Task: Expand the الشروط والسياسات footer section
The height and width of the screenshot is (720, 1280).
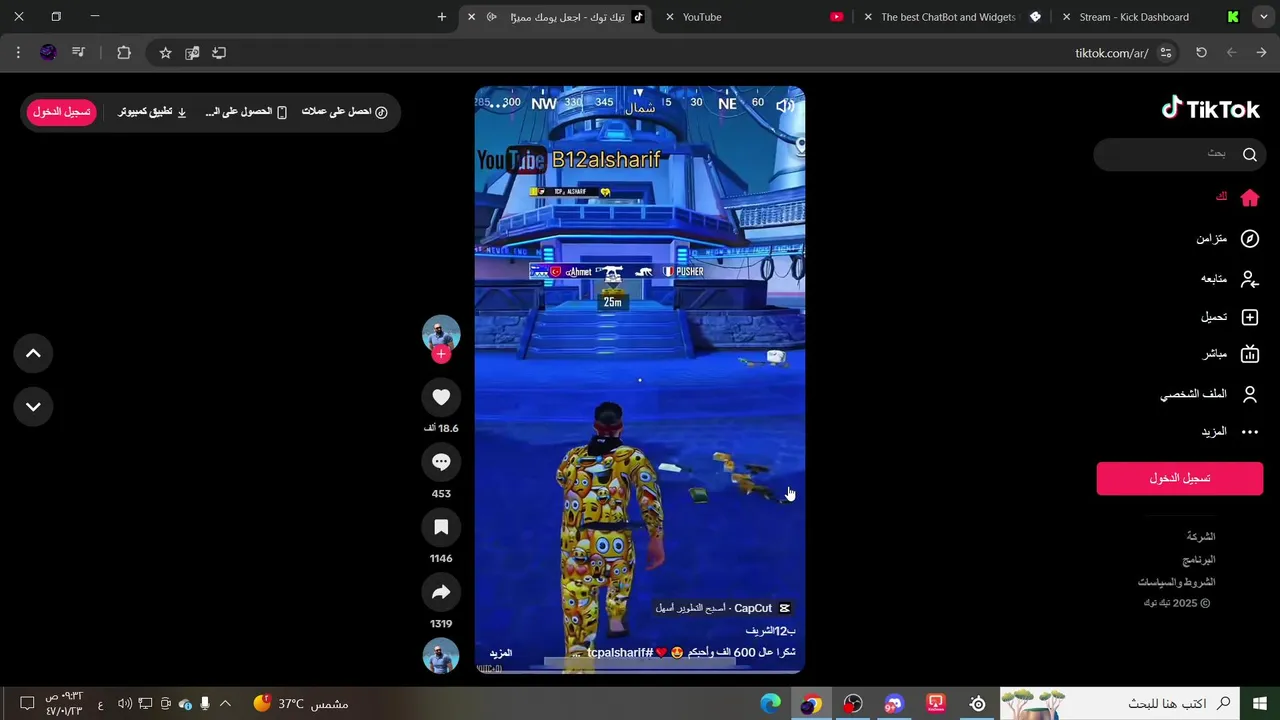Action: pos(1176,582)
